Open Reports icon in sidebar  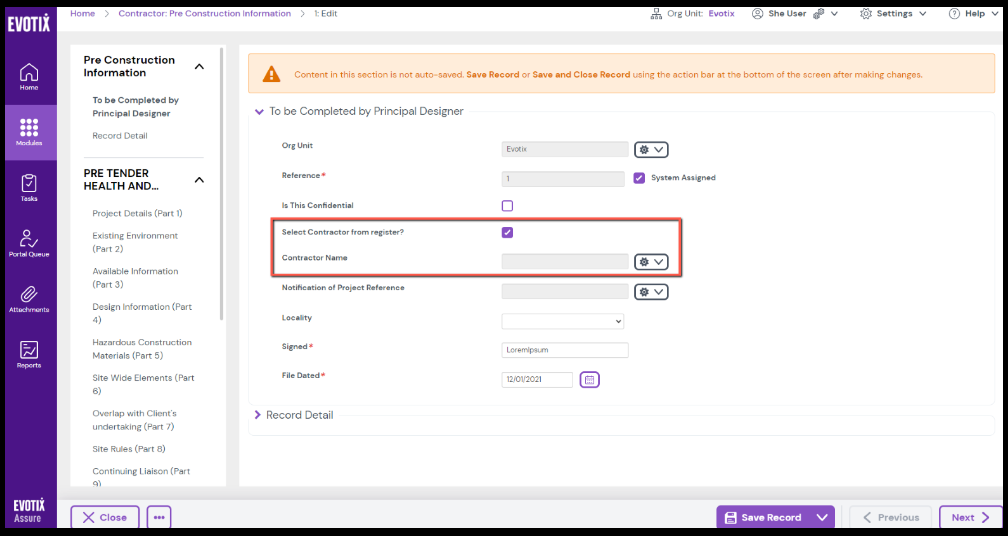tap(29, 354)
